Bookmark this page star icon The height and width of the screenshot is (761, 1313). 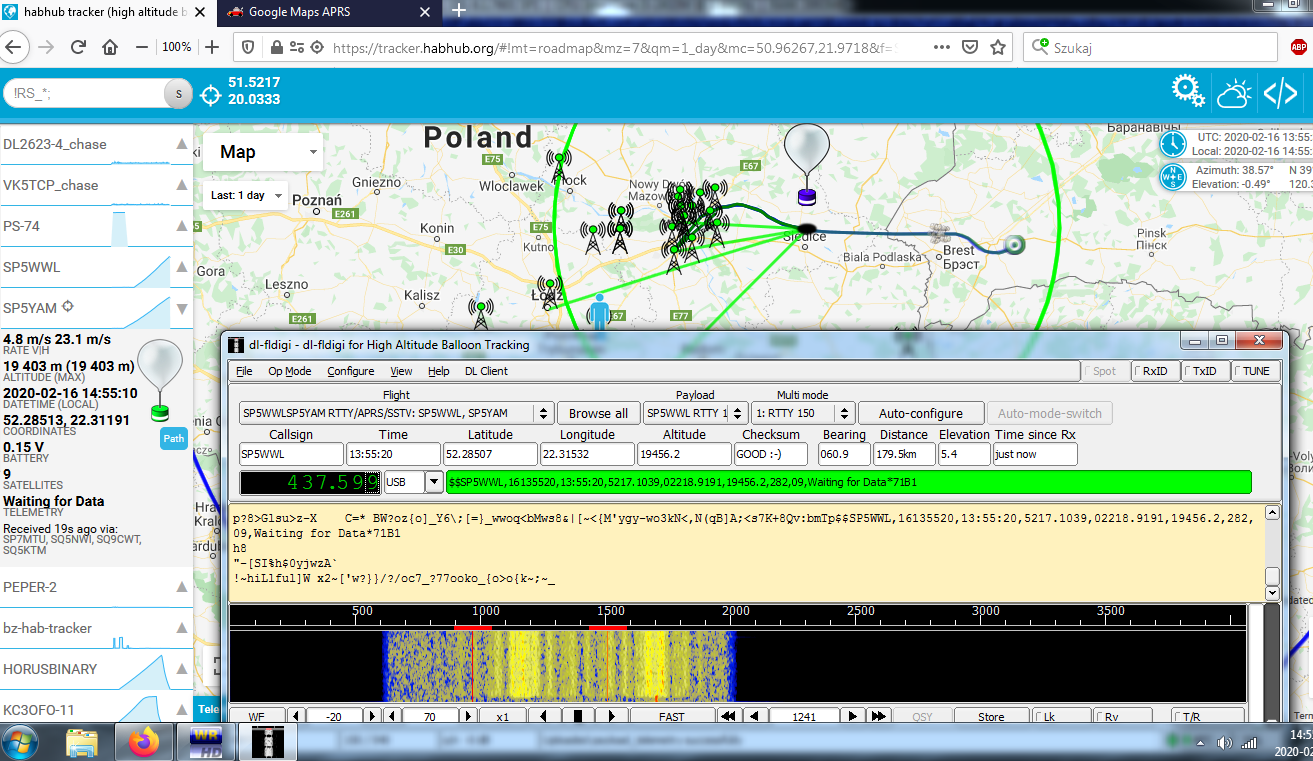coord(998,47)
